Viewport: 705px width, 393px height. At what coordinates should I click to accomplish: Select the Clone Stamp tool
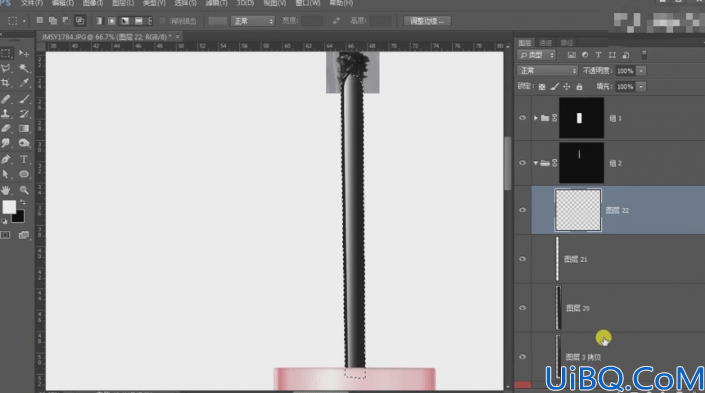(6, 114)
